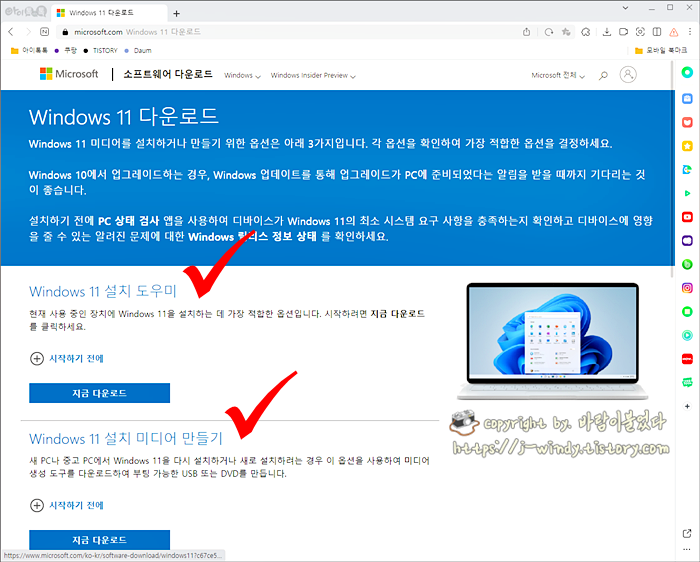The height and width of the screenshot is (562, 700).
Task: Click the 소프트웨어 다운로드 header link
Action: pyautogui.click(x=168, y=74)
